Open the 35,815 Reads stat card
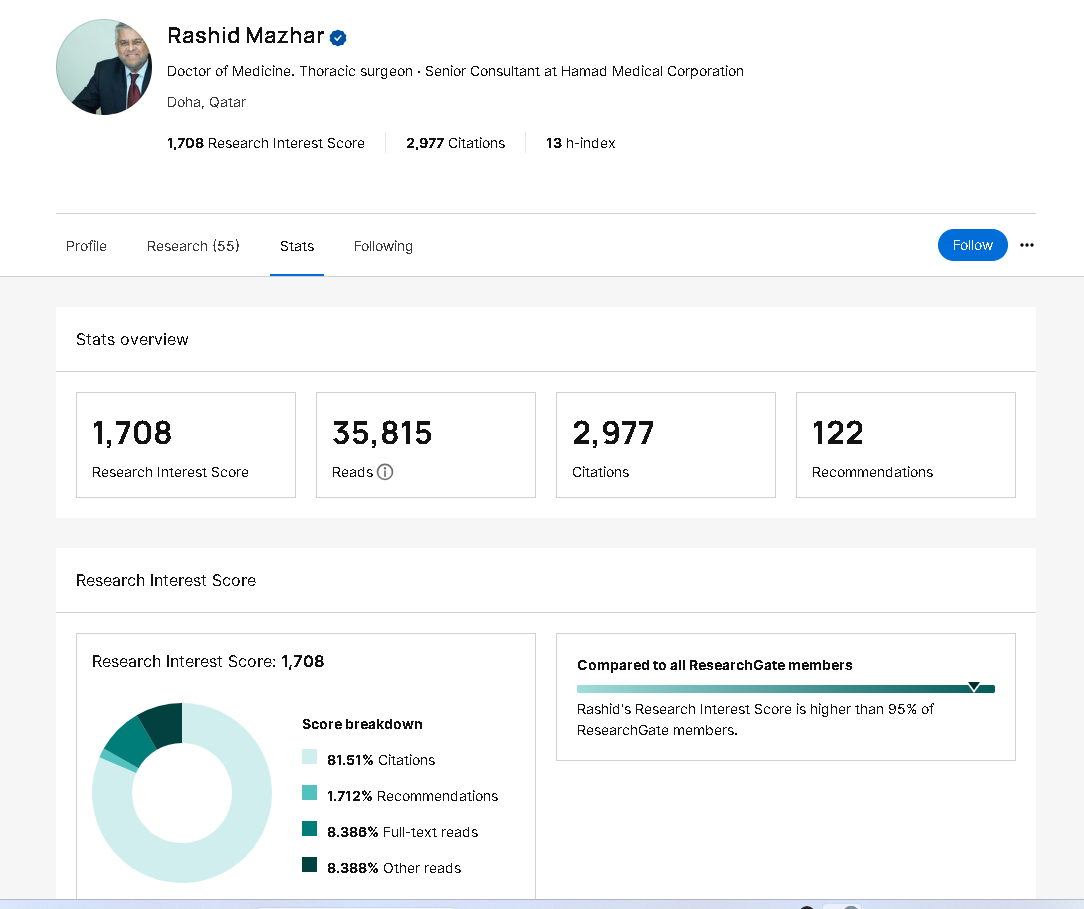The image size is (1084, 909). point(426,445)
